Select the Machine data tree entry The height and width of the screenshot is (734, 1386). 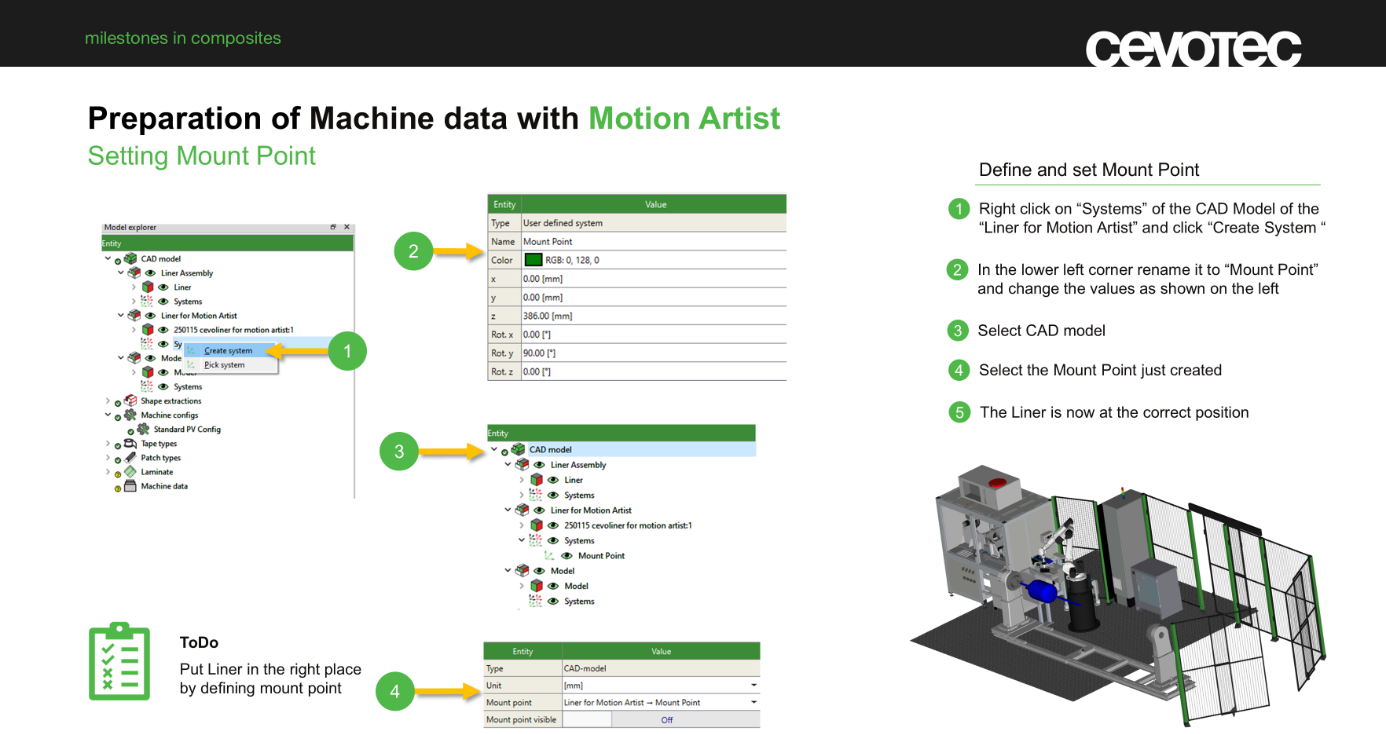(x=164, y=486)
